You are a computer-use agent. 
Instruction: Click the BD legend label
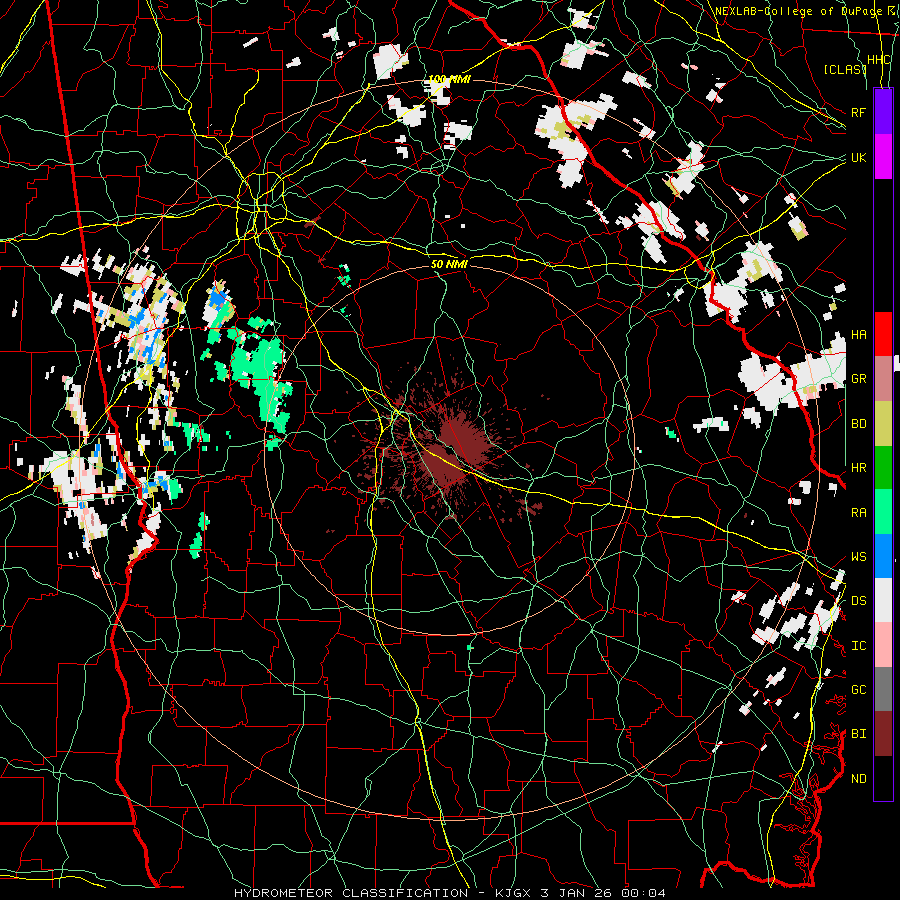pos(858,424)
